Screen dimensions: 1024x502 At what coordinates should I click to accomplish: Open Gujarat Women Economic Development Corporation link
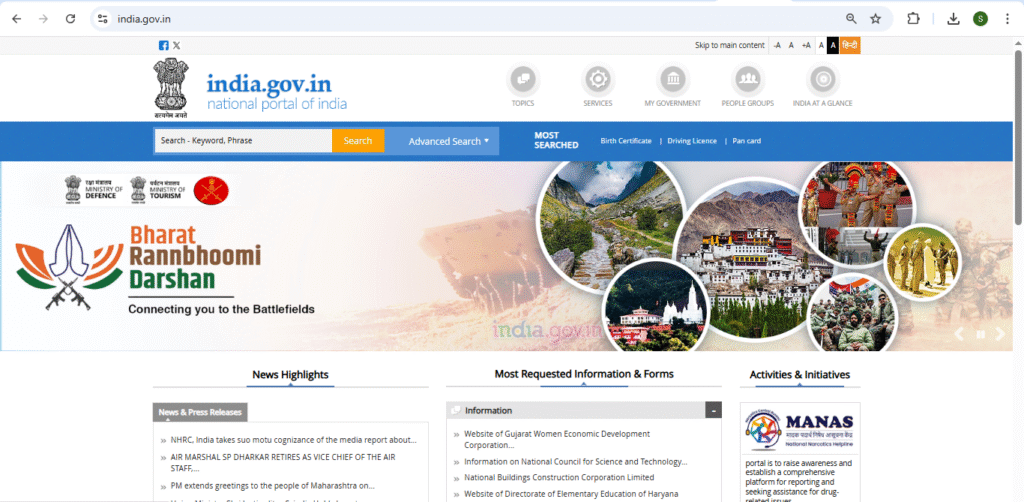click(x=557, y=439)
